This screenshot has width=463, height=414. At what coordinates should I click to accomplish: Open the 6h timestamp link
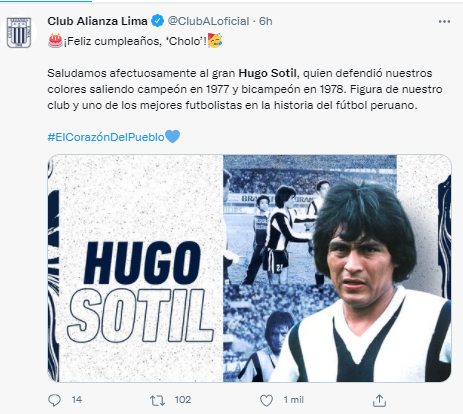266,21
